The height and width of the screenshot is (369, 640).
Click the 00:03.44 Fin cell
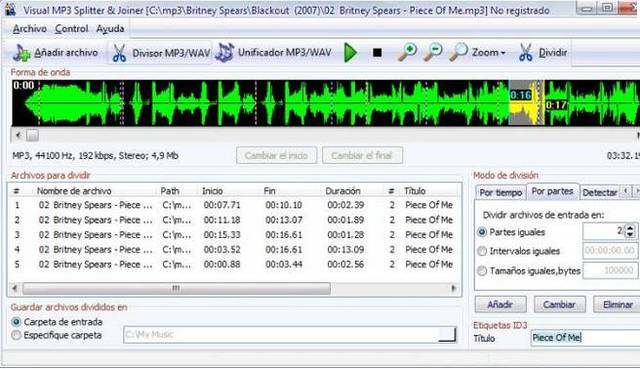[284, 265]
